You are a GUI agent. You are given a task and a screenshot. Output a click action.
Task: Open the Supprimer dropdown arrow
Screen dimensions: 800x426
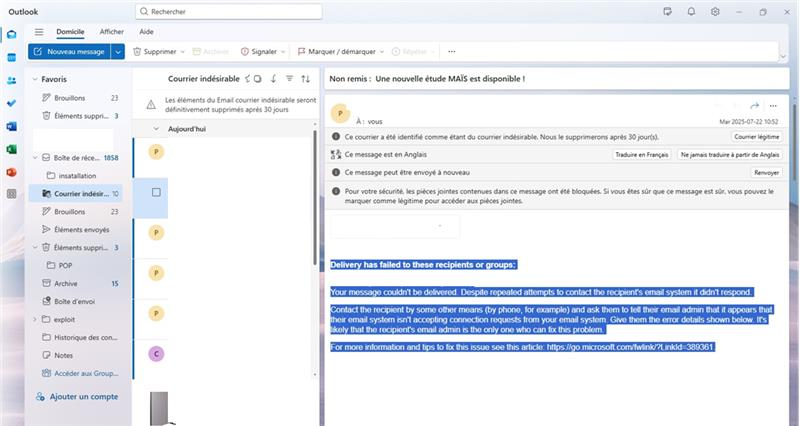coord(182,52)
